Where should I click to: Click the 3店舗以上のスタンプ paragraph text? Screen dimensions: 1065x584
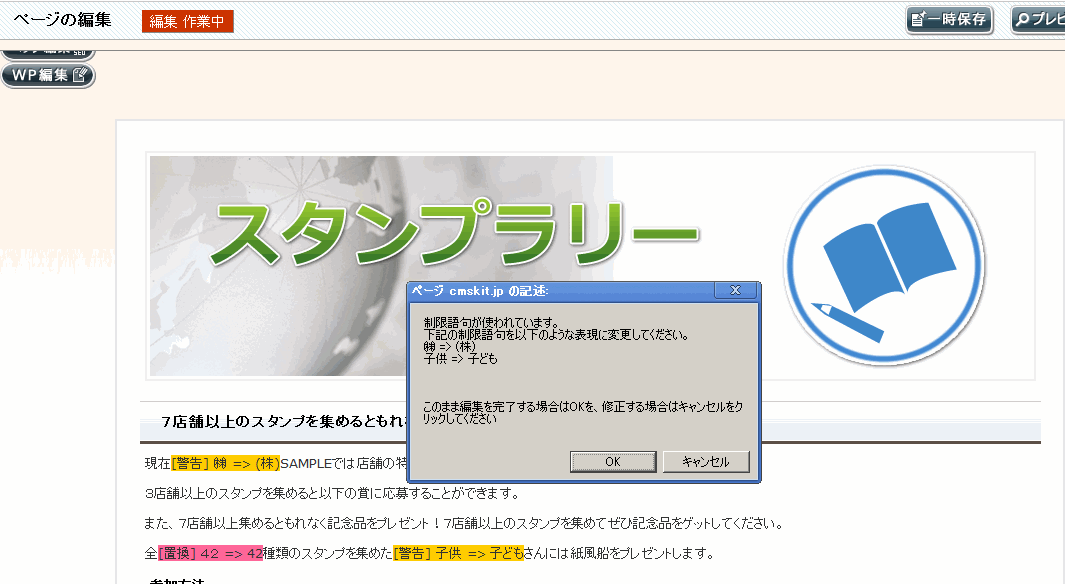[330, 493]
